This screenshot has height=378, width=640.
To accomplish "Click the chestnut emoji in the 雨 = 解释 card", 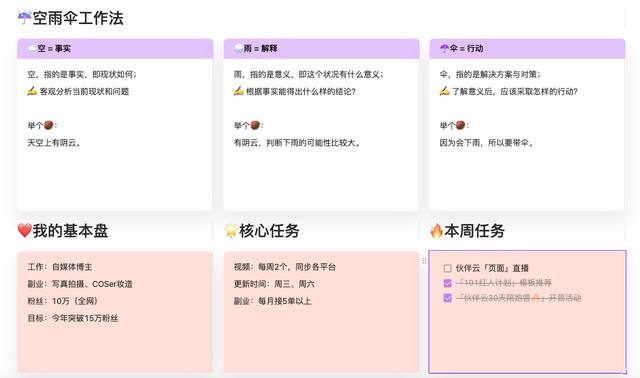I will [x=255, y=125].
